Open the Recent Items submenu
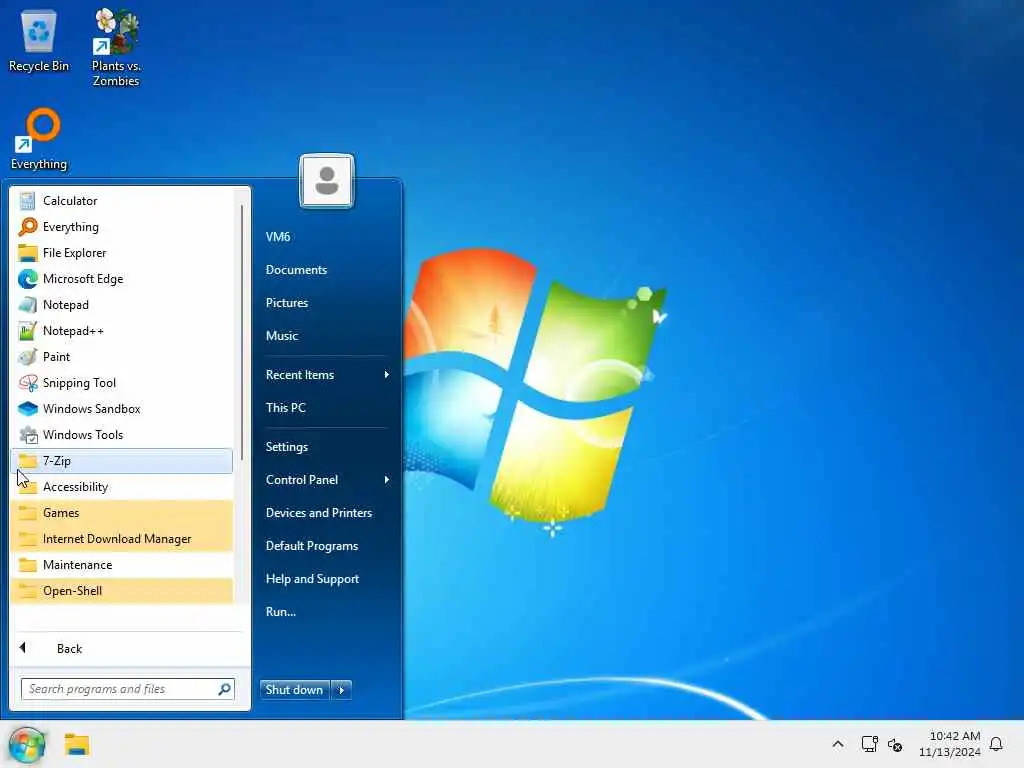This screenshot has width=1024, height=768. coord(327,375)
